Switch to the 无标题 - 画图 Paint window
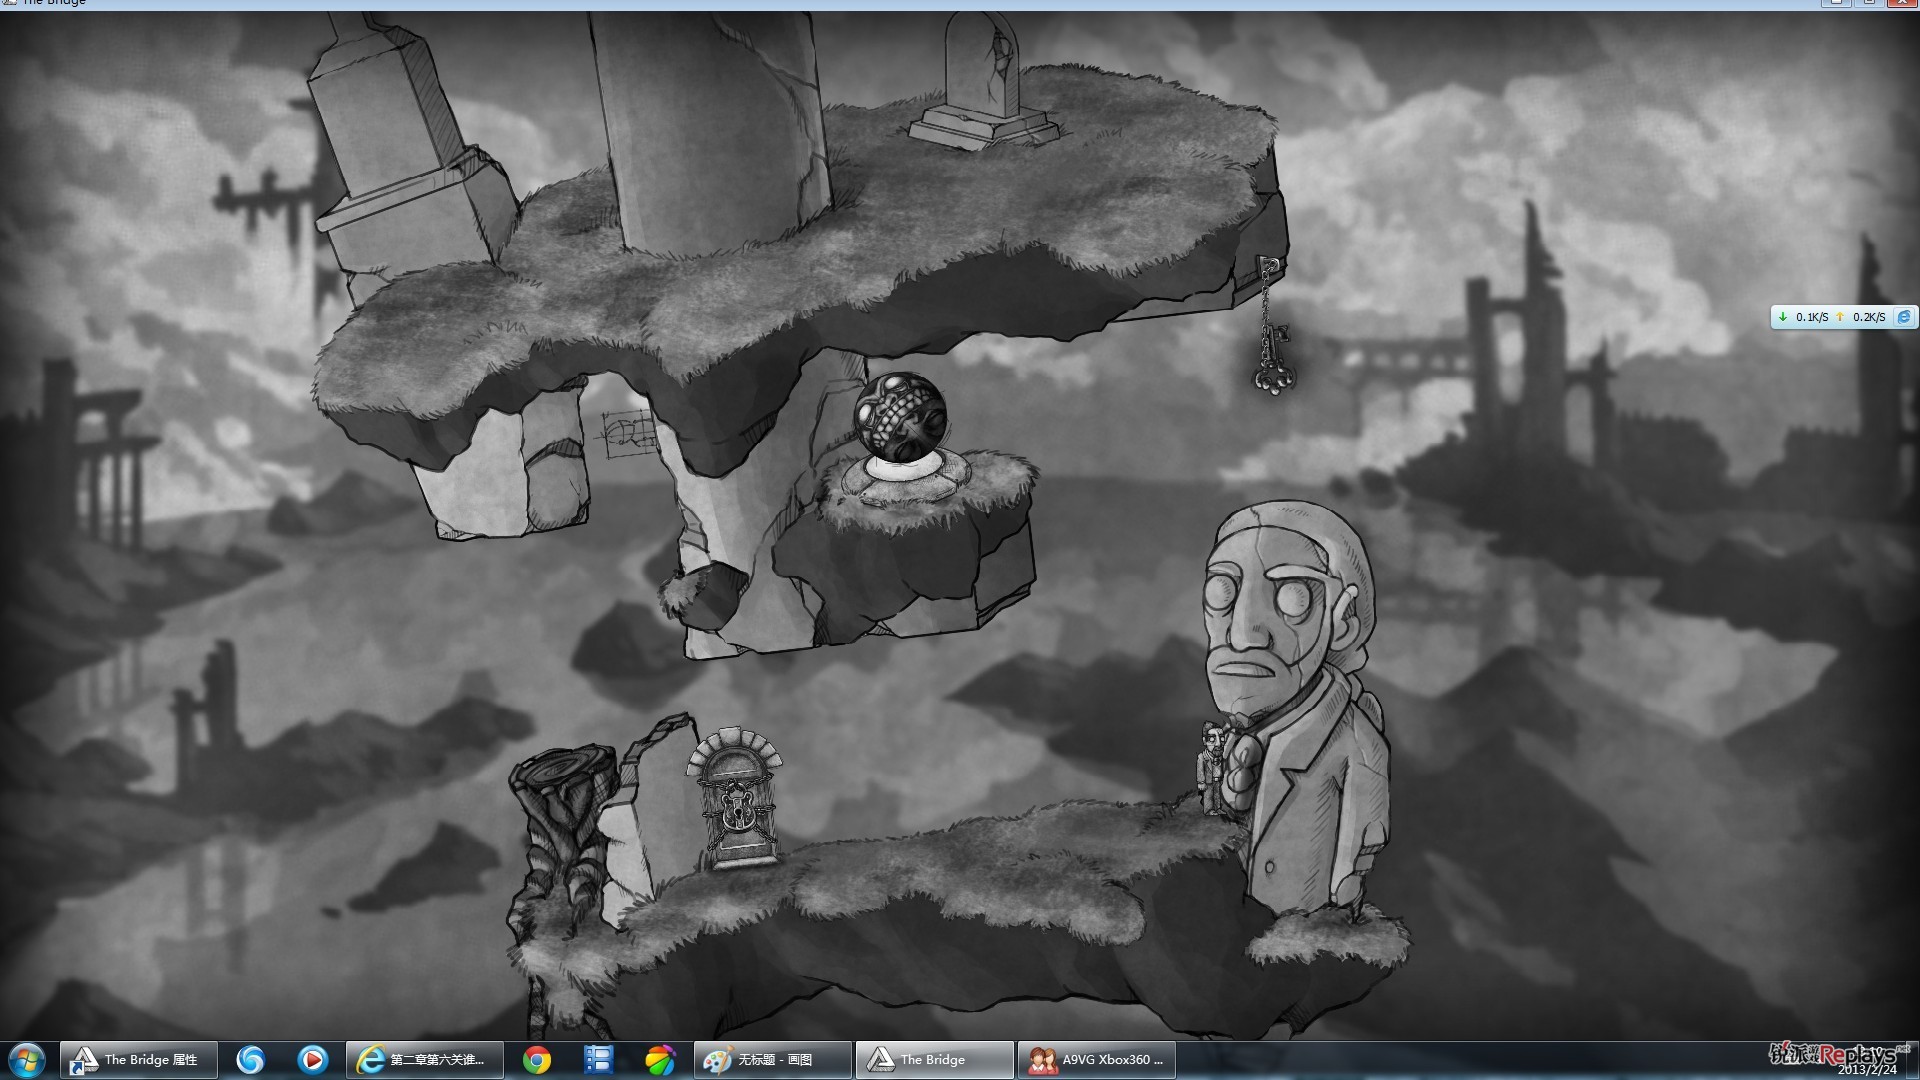Viewport: 1920px width, 1080px height. pos(773,1060)
